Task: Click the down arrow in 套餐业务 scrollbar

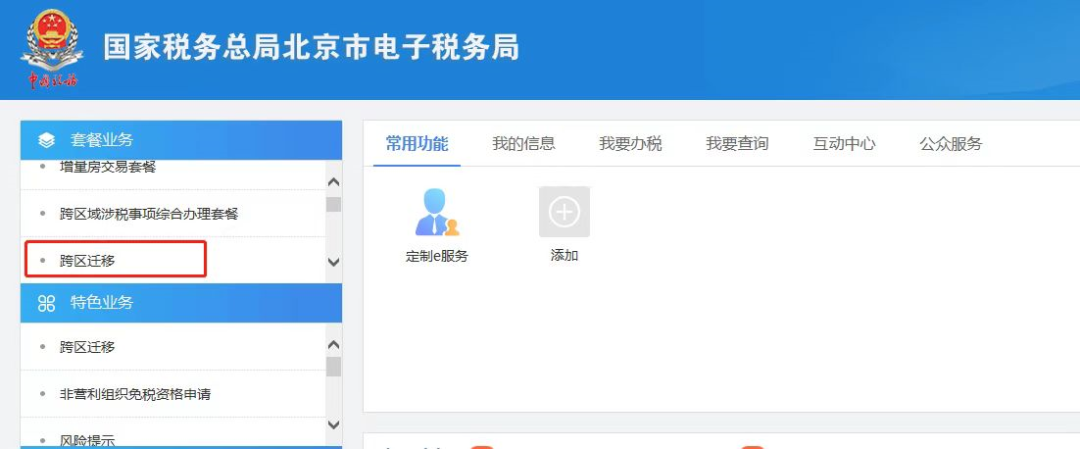Action: coord(333,262)
